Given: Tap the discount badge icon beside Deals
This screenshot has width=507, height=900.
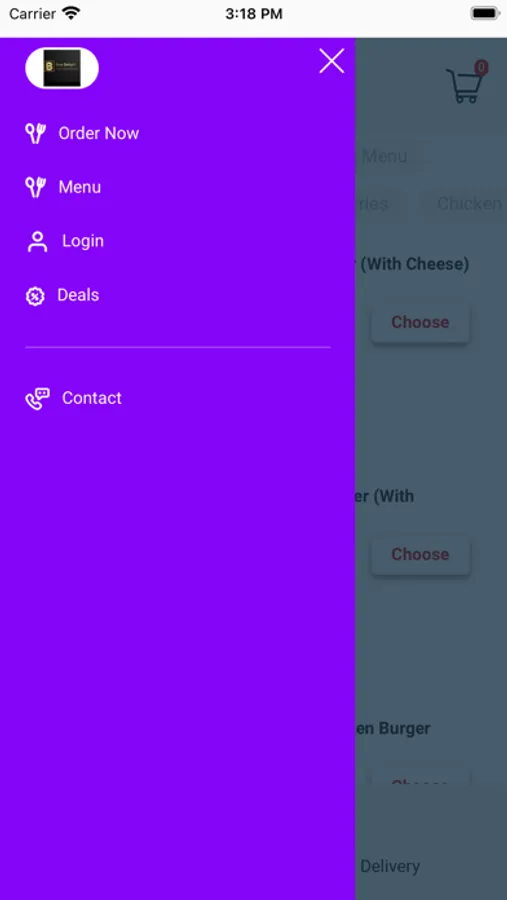Looking at the screenshot, I should 35,296.
